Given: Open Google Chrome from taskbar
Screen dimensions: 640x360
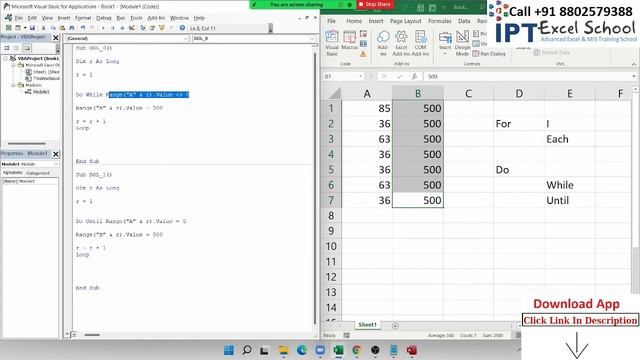Looking at the screenshot, I should click(357, 350).
